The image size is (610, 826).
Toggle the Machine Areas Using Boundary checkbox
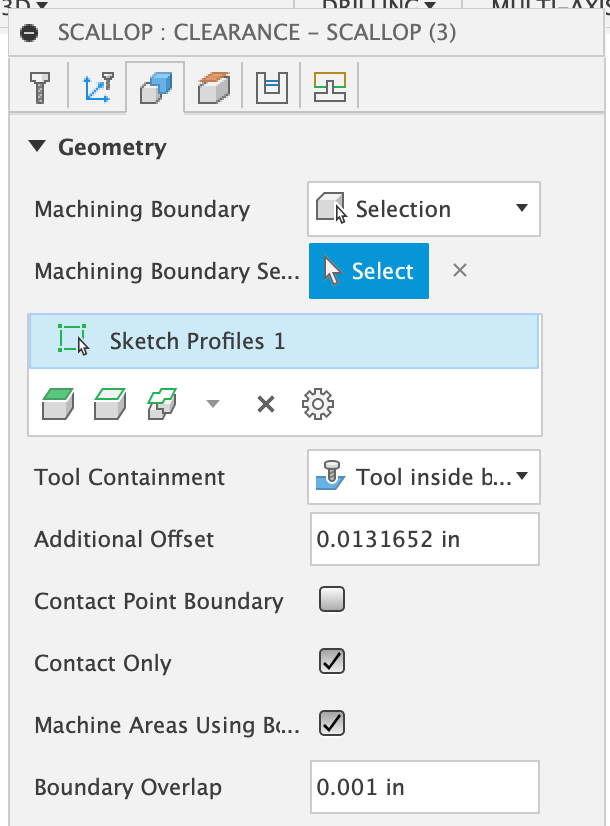331,724
